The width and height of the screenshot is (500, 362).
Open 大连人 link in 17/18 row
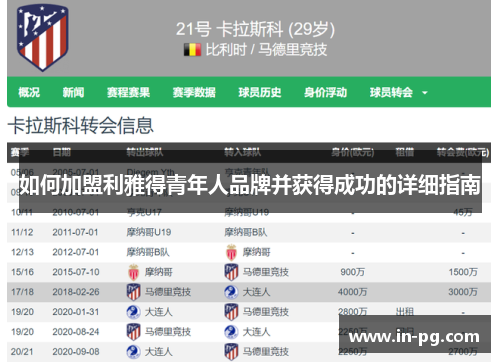[256, 292]
